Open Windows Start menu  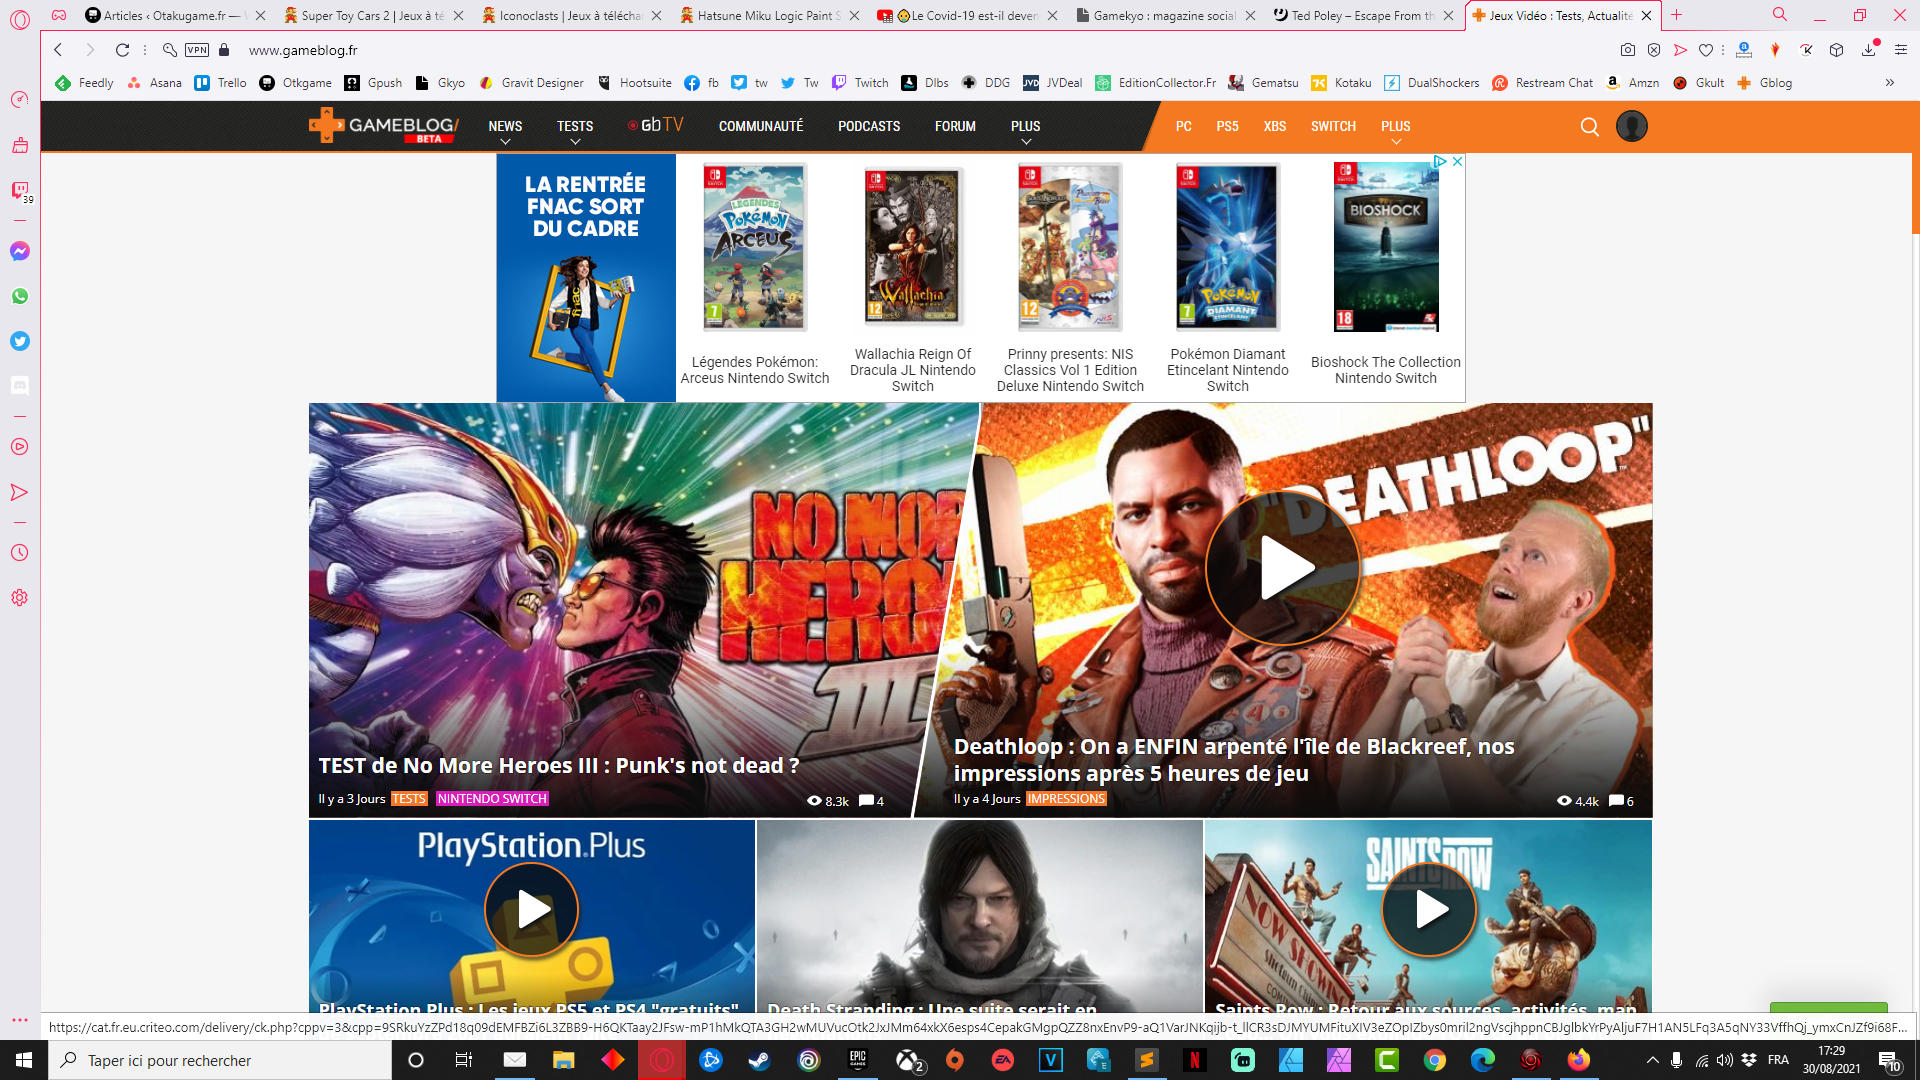24,1060
